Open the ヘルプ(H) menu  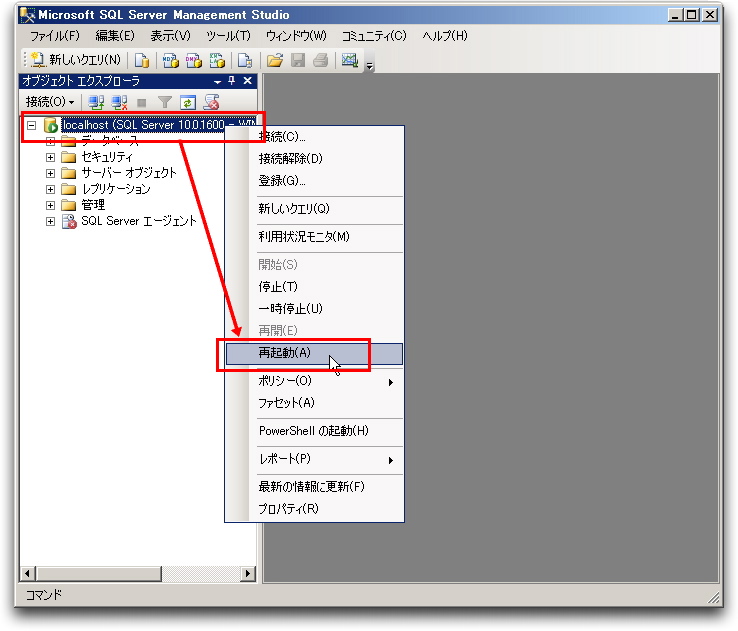coord(445,36)
